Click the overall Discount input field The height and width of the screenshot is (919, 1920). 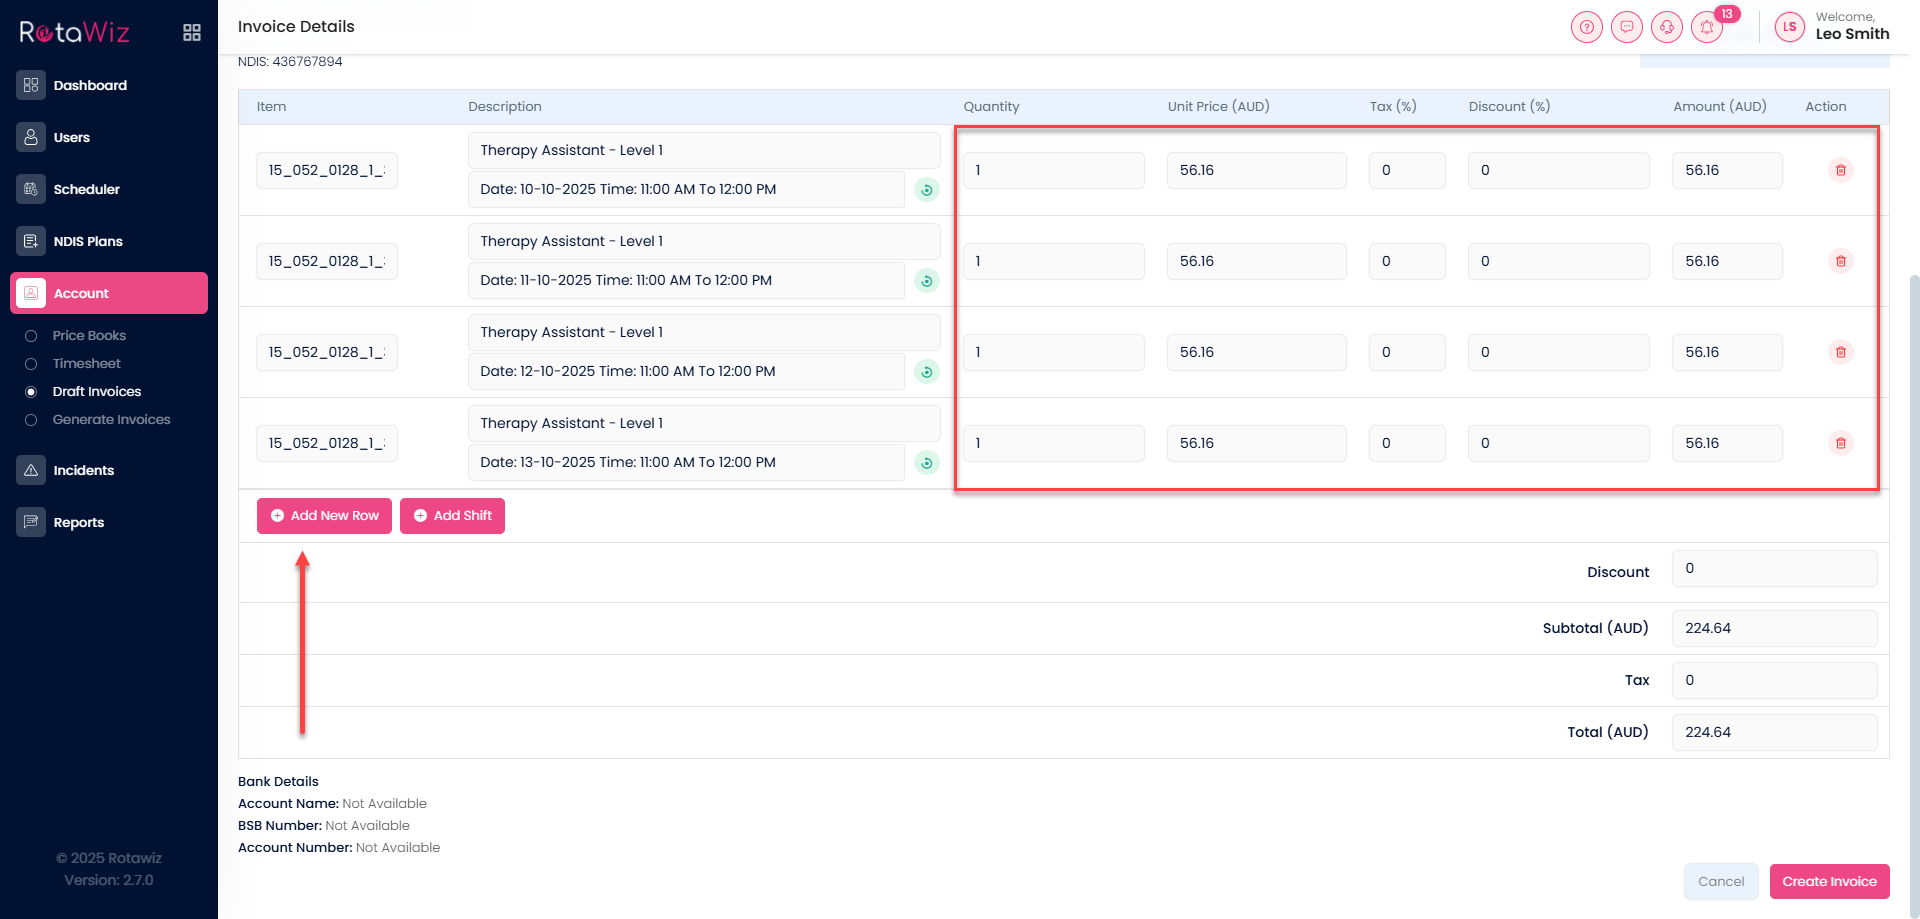[x=1773, y=569]
